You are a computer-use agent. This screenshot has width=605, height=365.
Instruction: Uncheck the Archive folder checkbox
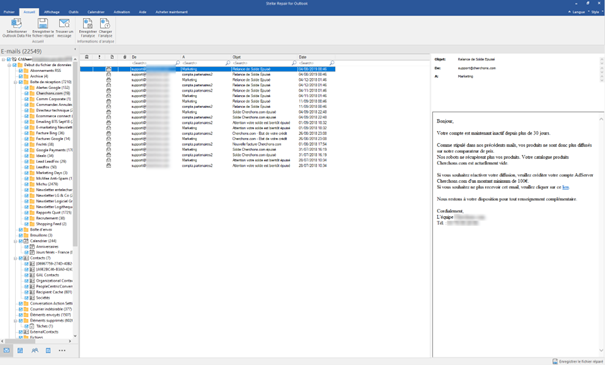click(x=21, y=76)
